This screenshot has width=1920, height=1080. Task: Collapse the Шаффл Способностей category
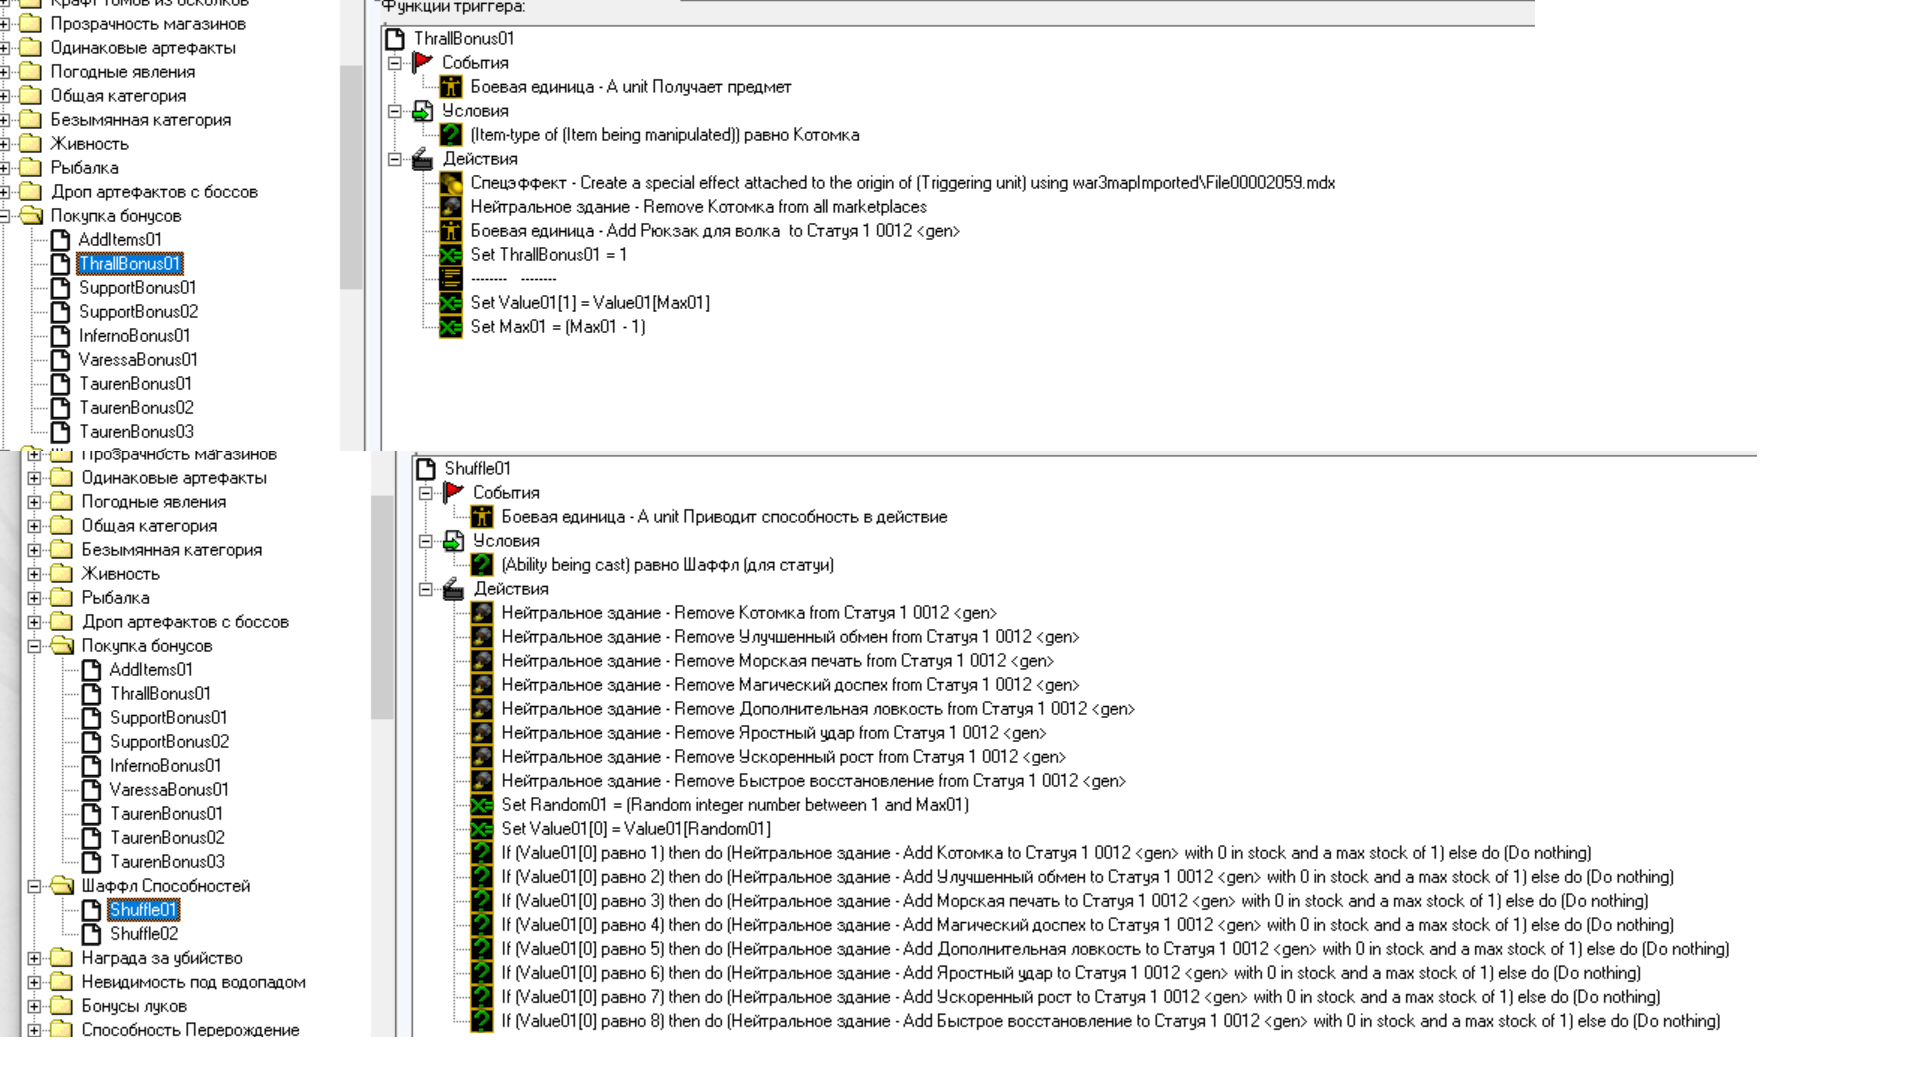(x=35, y=886)
